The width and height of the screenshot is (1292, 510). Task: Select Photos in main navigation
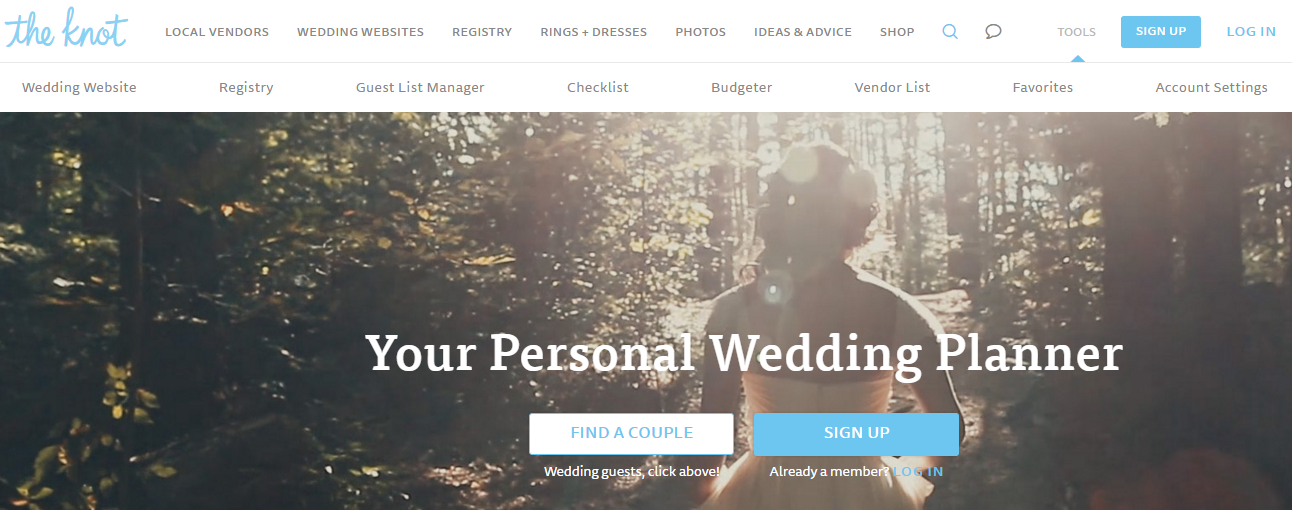click(700, 32)
